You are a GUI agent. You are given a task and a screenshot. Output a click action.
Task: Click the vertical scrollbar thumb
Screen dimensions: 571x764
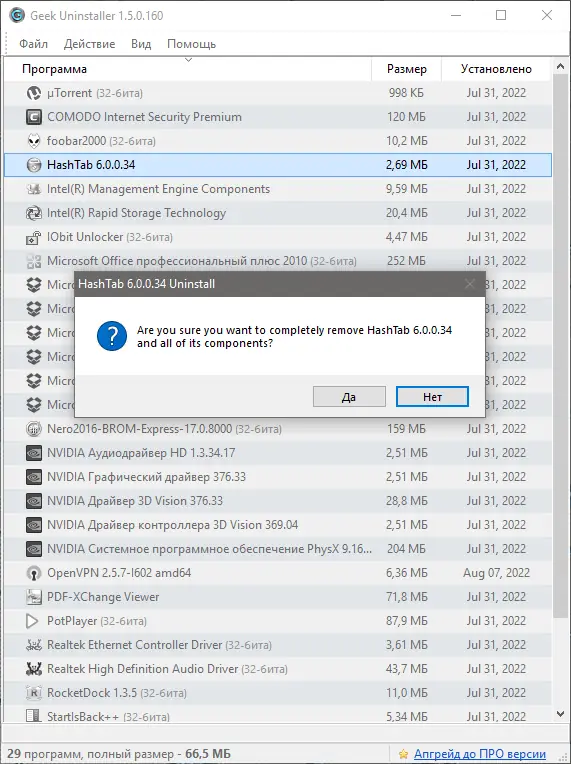(560, 347)
